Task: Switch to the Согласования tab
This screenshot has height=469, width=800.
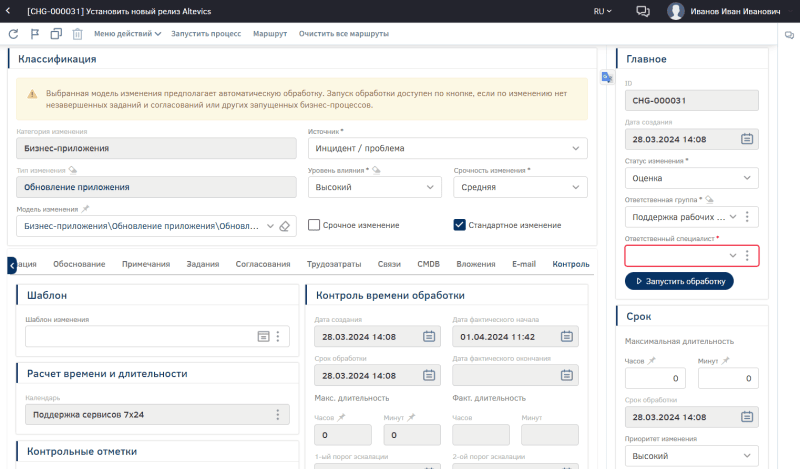Action: pos(263,264)
